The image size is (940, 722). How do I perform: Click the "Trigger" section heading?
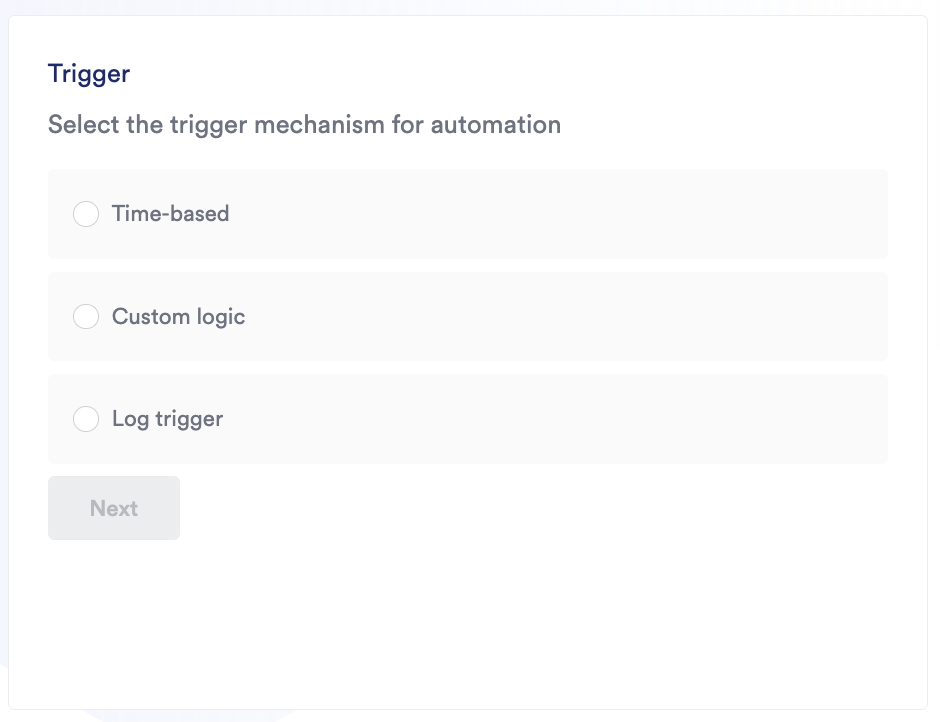coord(89,73)
